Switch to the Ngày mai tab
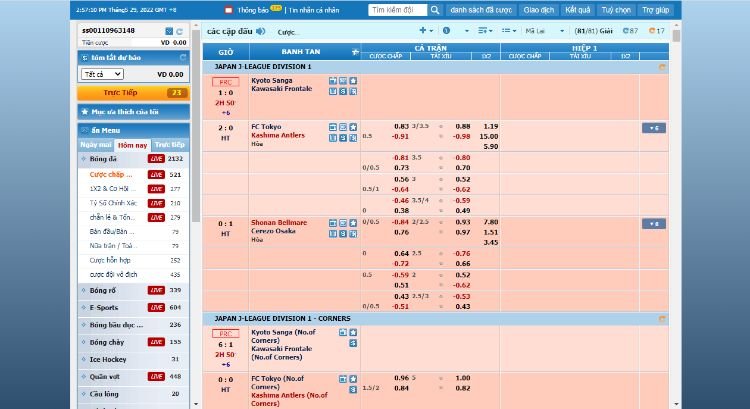 pyautogui.click(x=96, y=144)
